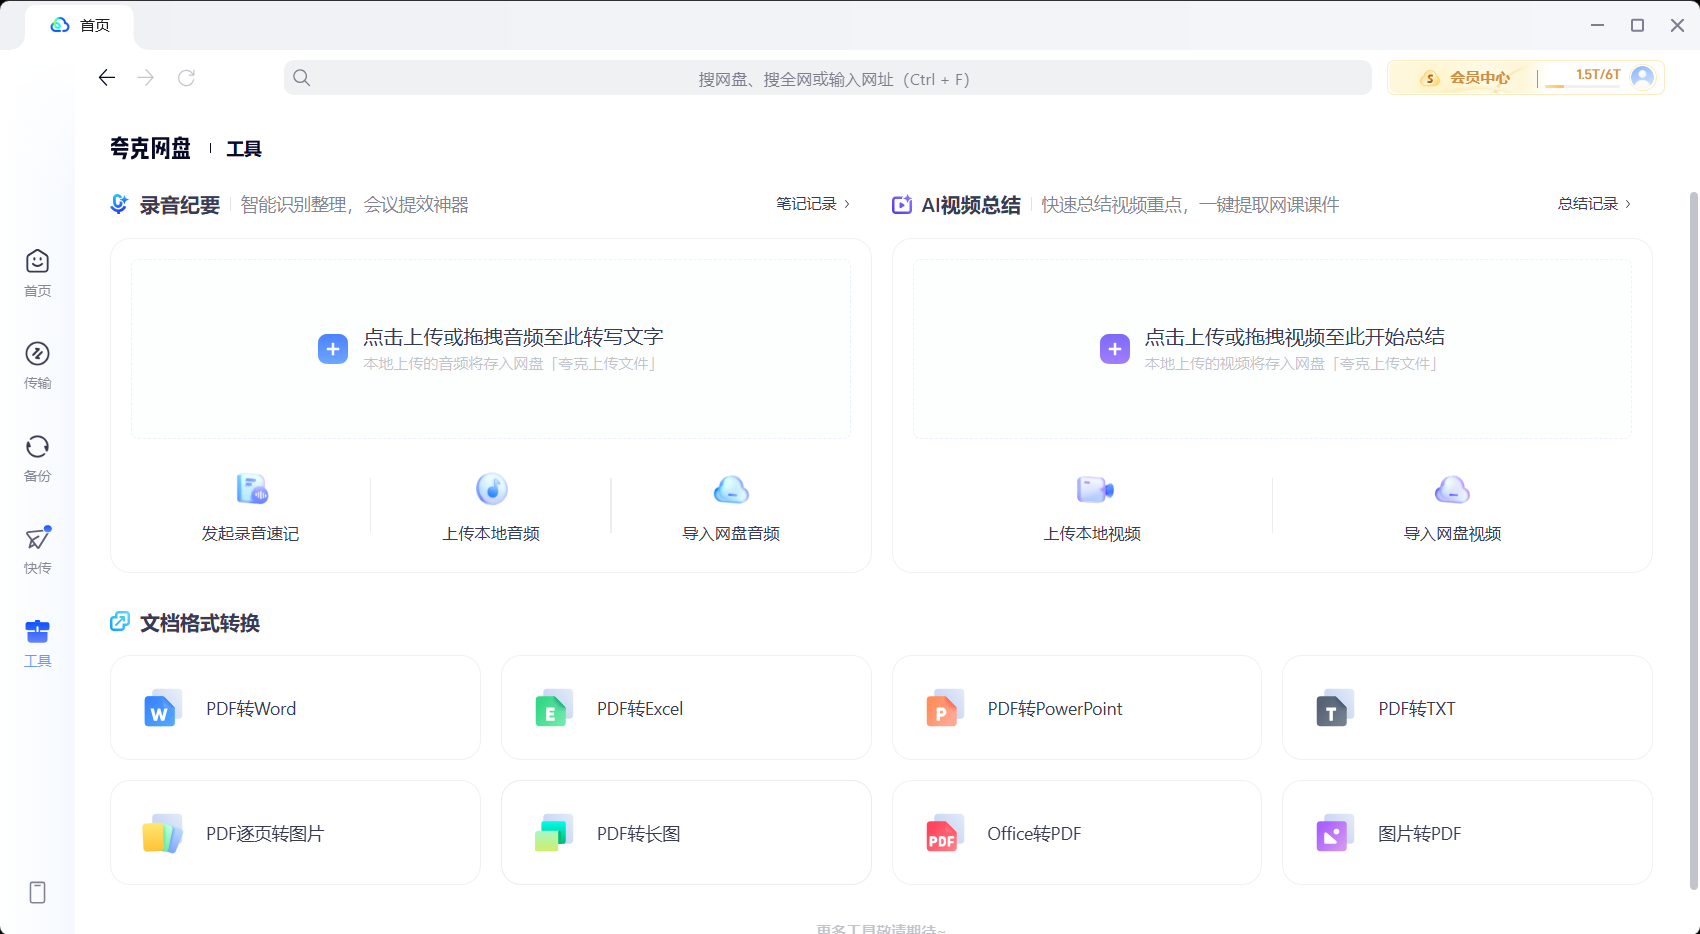Select 工具 tools in the sidebar

point(37,643)
